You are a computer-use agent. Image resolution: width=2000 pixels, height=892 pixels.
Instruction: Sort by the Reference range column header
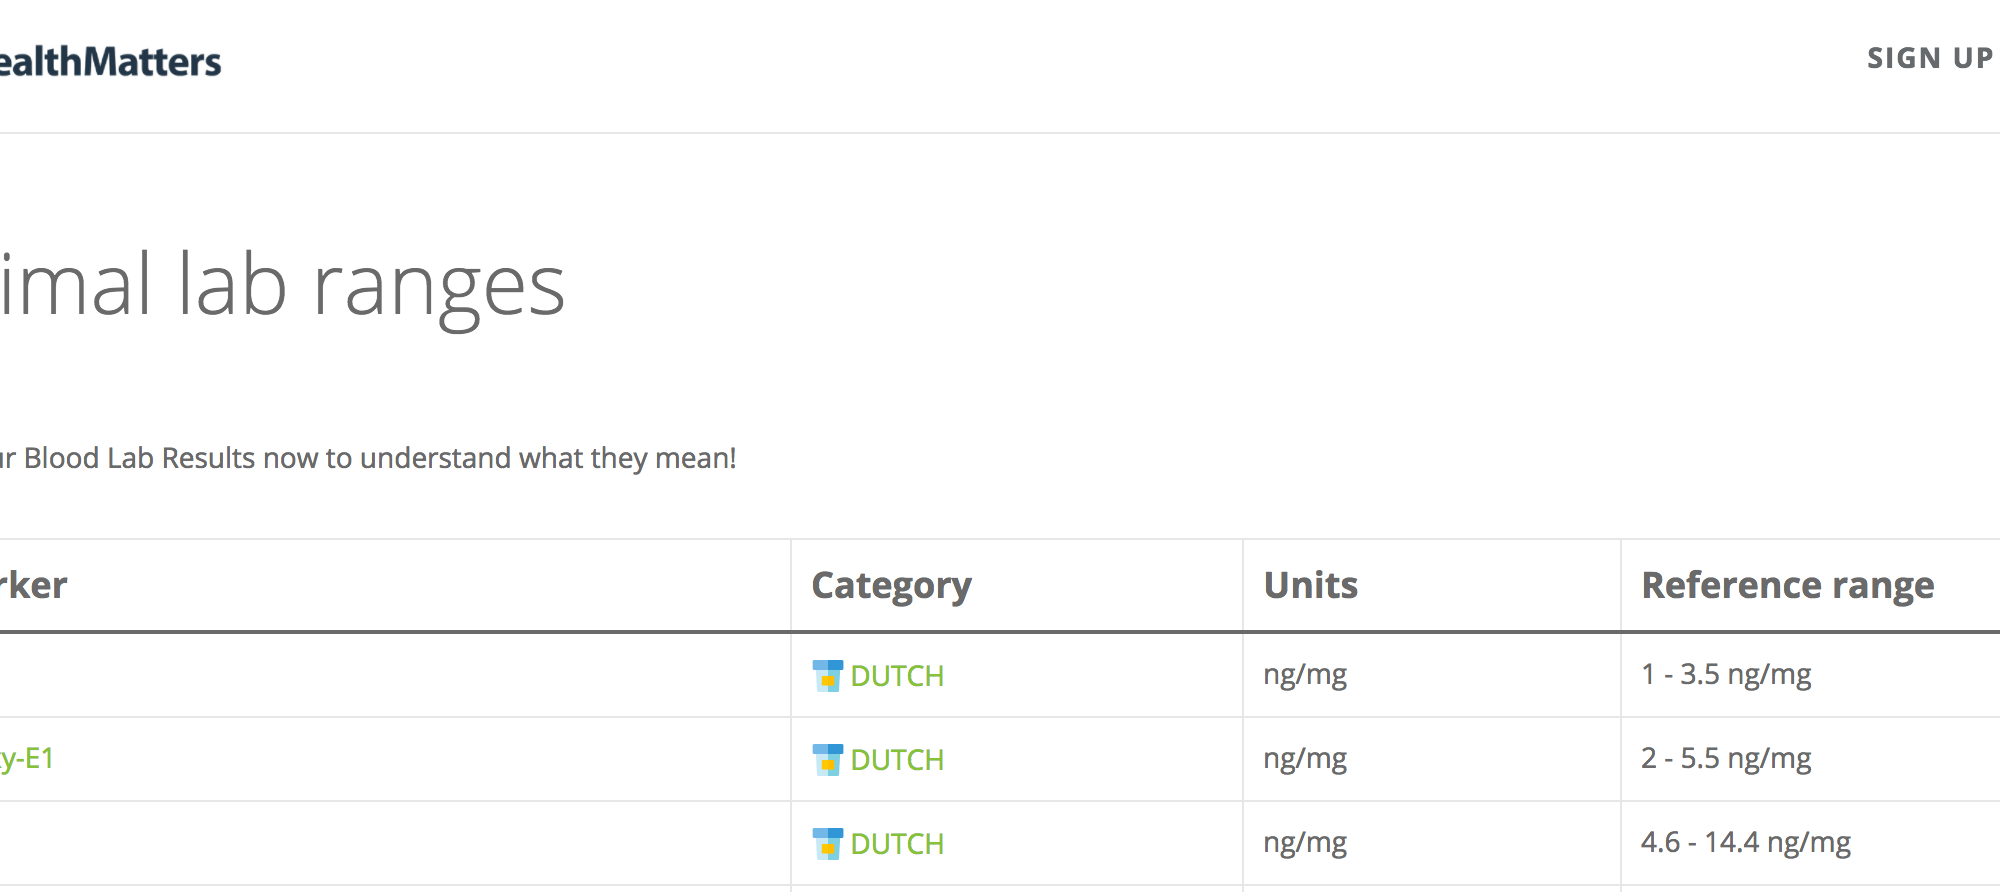(x=1787, y=585)
